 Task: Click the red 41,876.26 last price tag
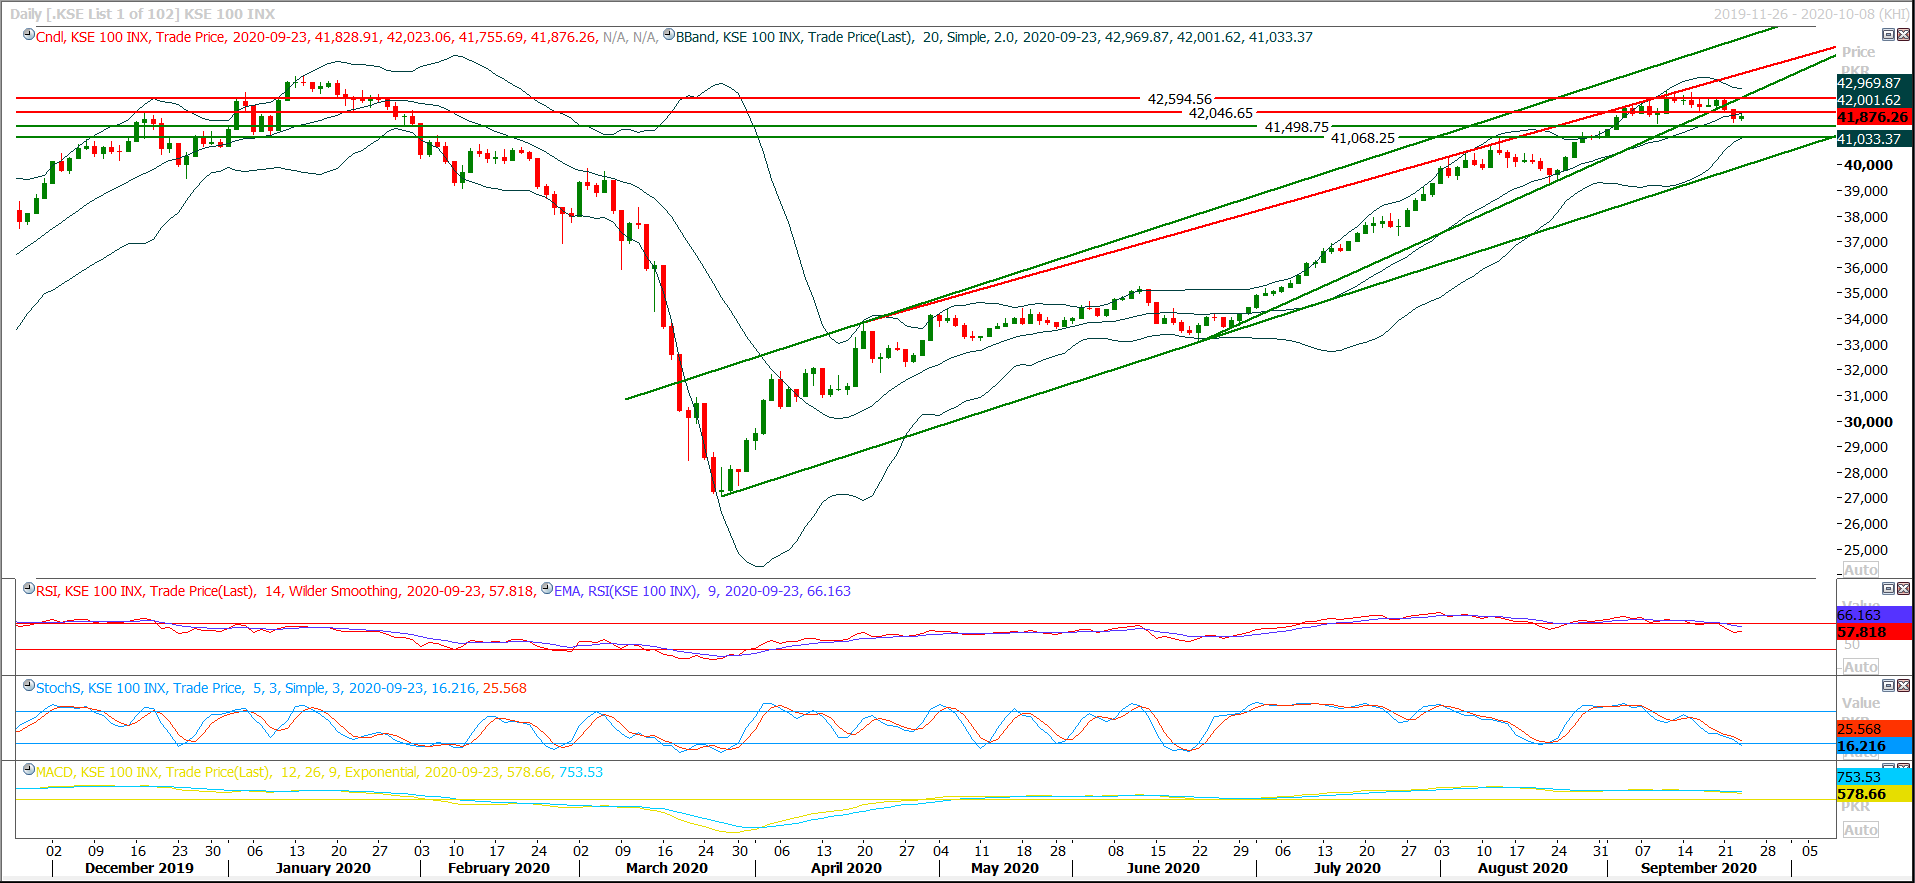tap(1874, 117)
